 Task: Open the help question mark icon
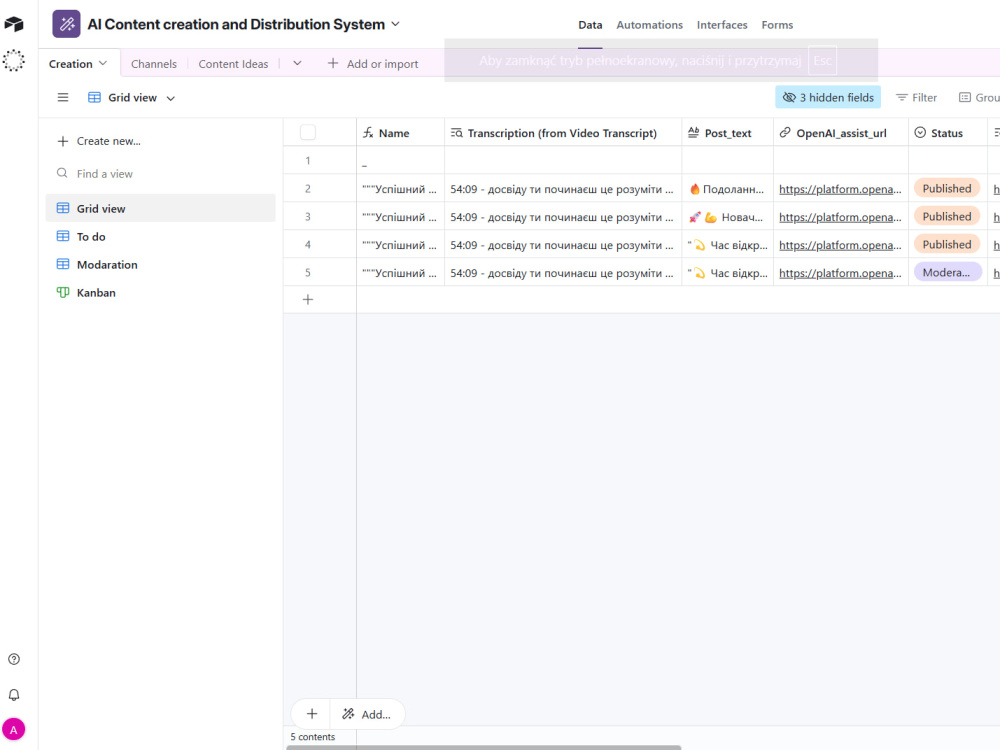[13, 659]
